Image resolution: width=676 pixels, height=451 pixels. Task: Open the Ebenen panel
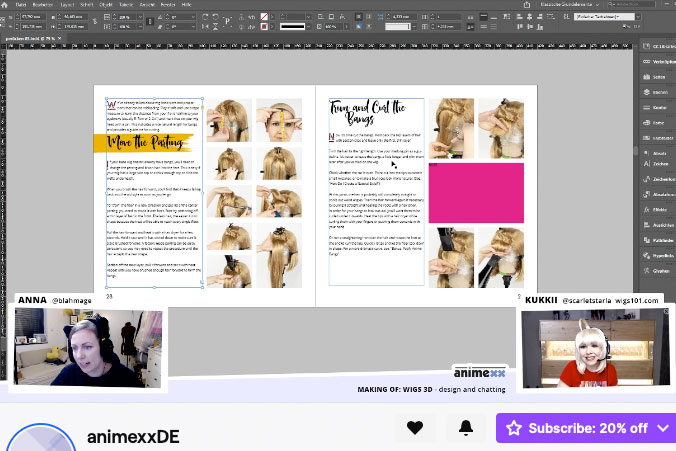coord(656,92)
